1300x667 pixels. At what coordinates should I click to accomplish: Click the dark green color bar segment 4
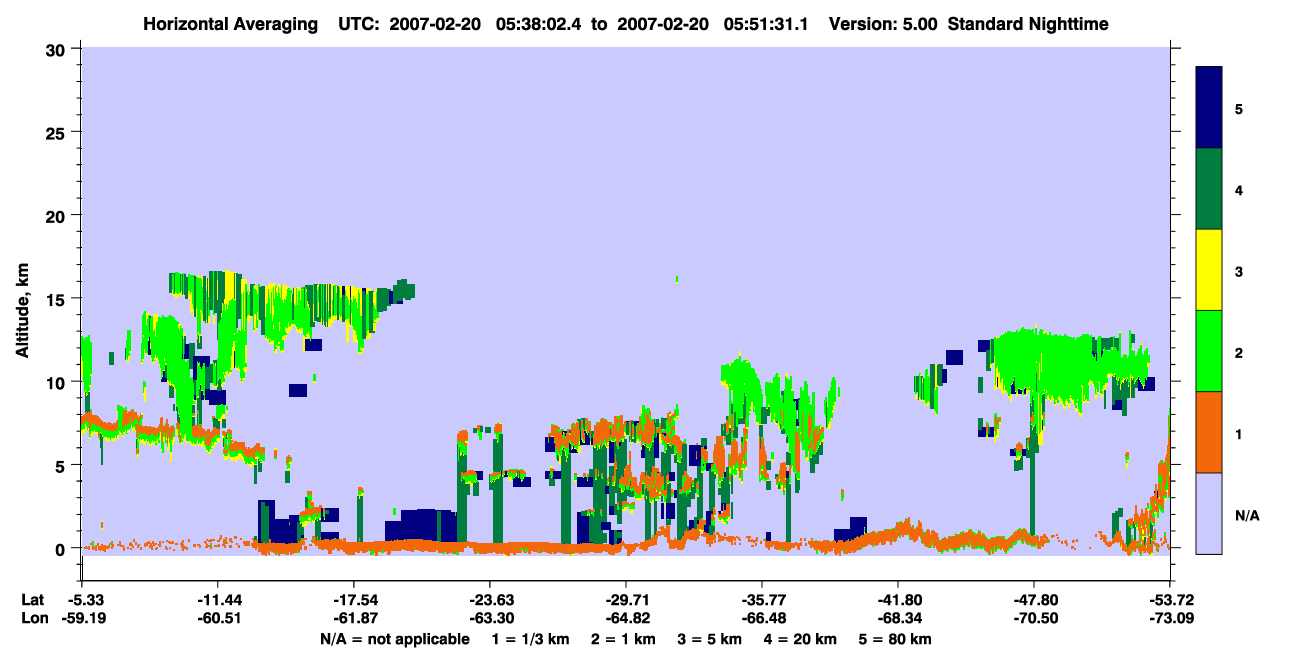(1209, 189)
